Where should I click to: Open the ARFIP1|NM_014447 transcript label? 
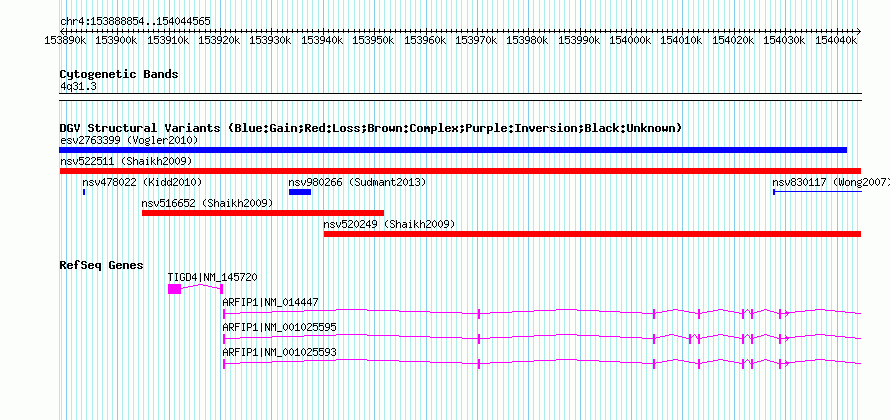coord(270,302)
